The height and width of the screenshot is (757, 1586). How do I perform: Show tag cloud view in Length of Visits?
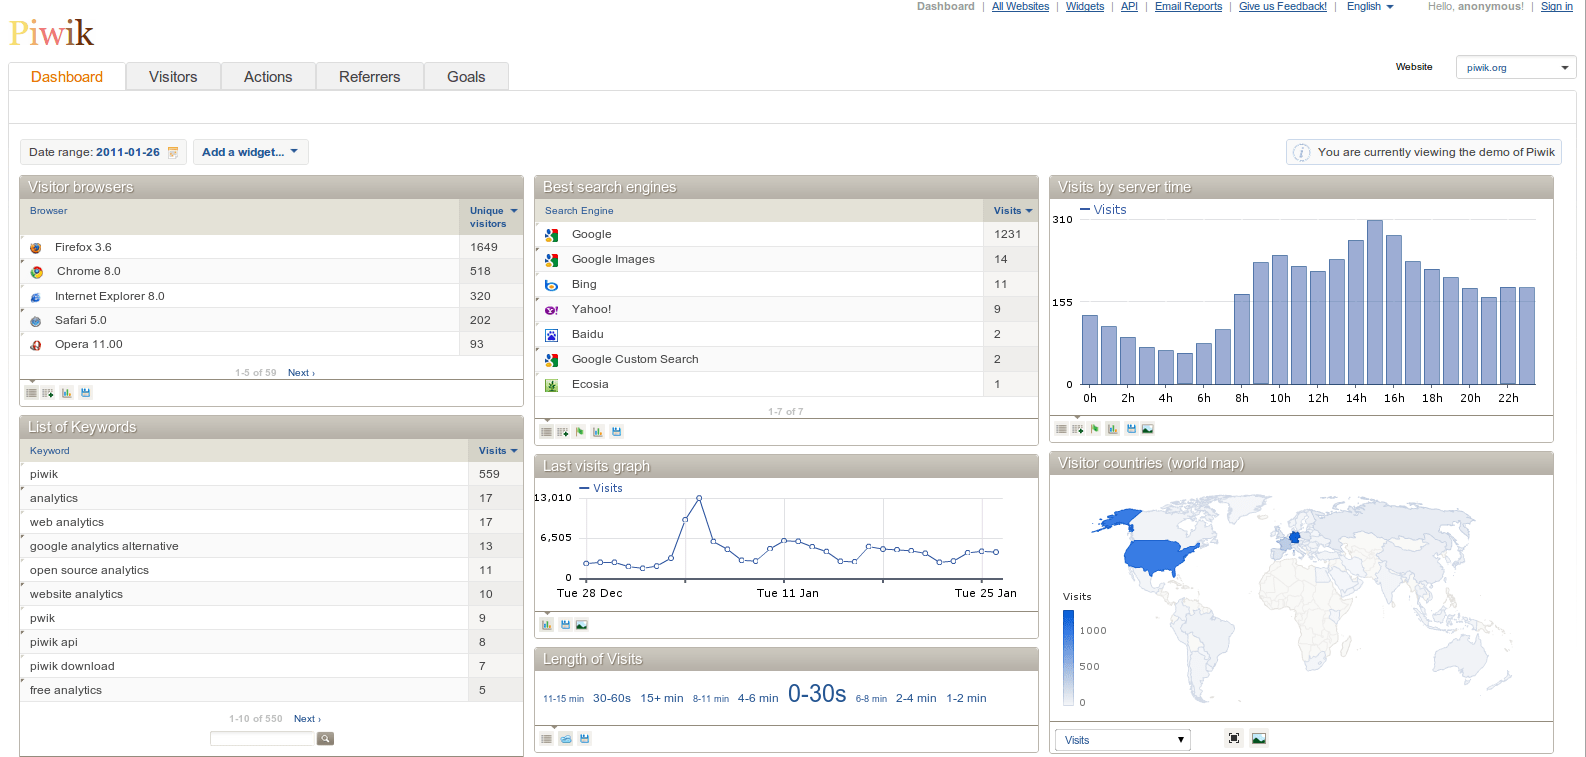click(566, 739)
